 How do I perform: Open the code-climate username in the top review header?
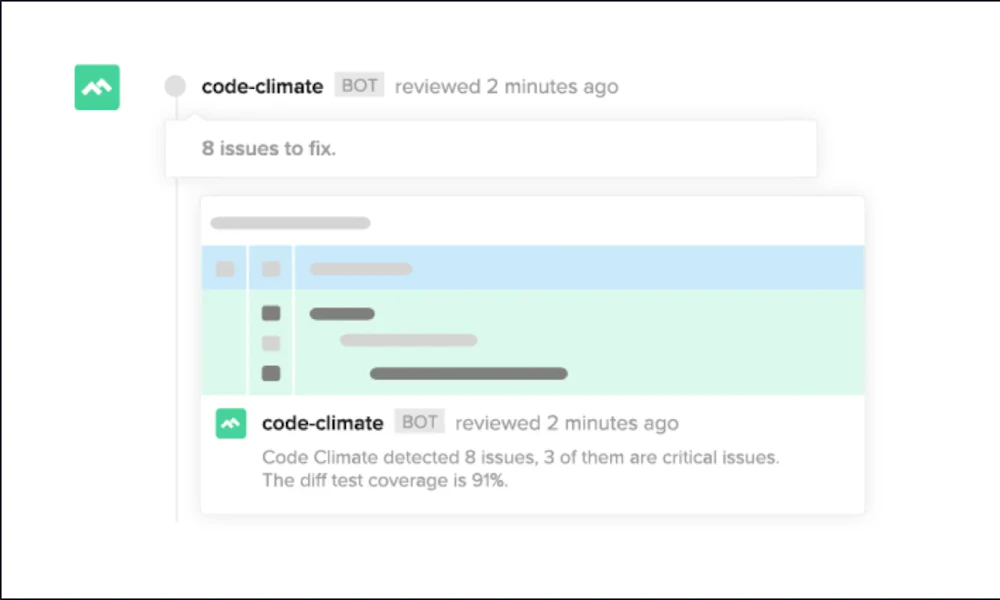[x=262, y=86]
